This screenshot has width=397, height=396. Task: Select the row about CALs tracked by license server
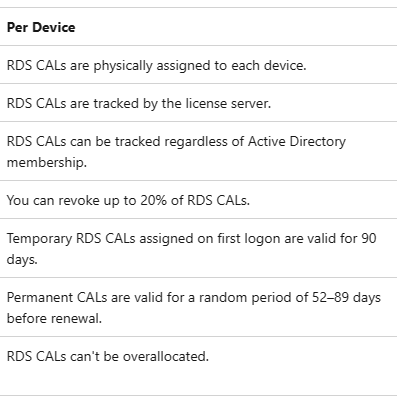click(x=198, y=103)
